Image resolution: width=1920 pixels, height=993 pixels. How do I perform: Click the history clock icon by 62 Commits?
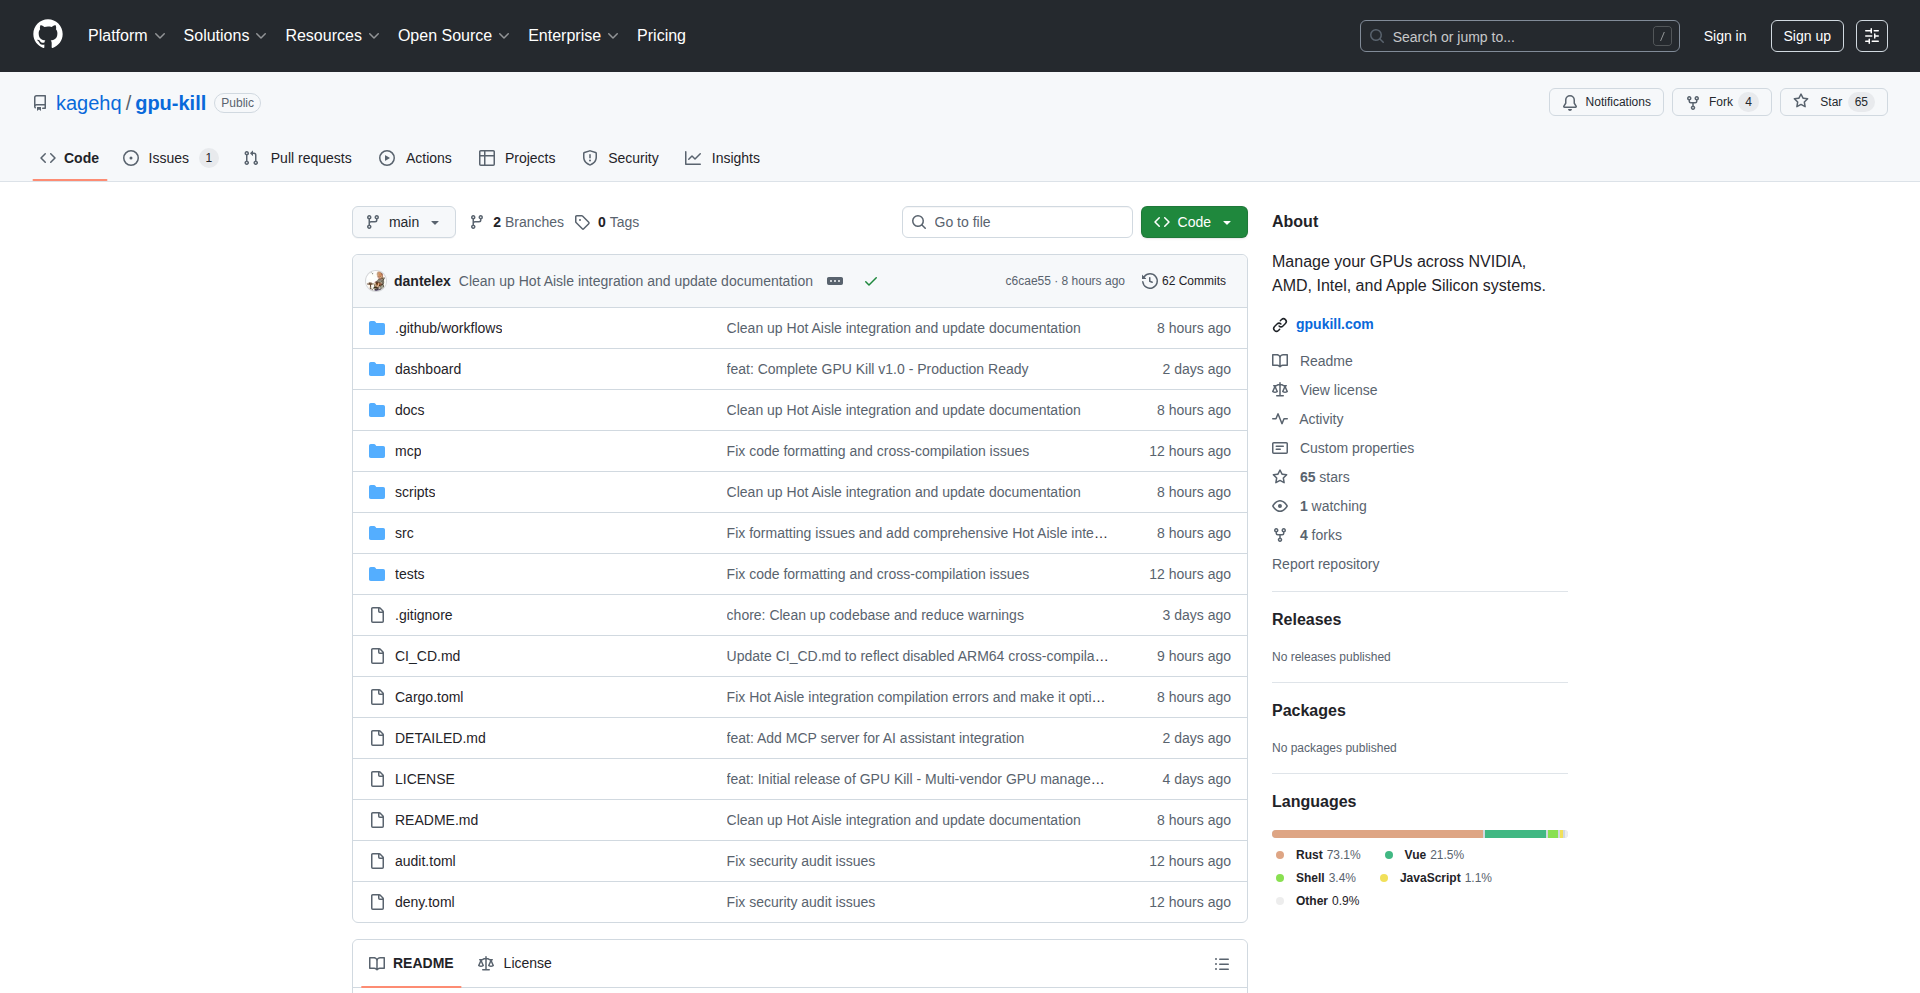click(x=1150, y=281)
